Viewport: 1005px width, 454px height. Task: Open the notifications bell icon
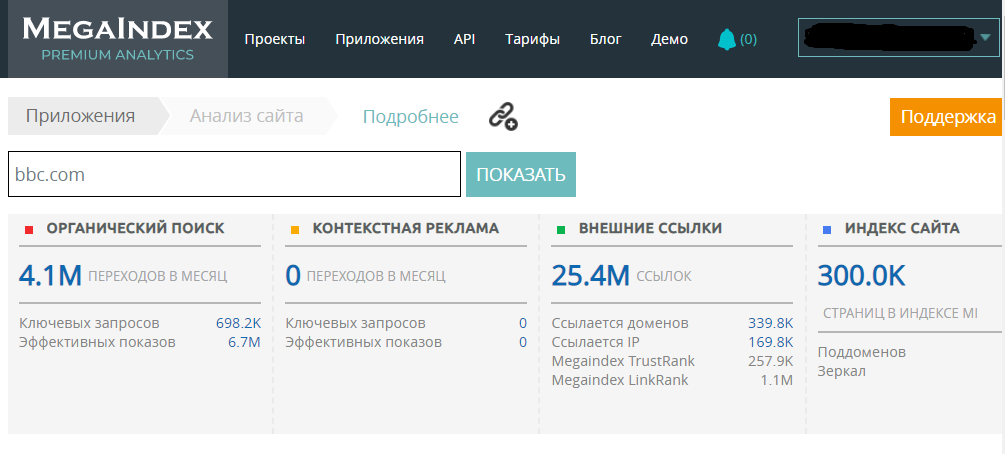[727, 40]
